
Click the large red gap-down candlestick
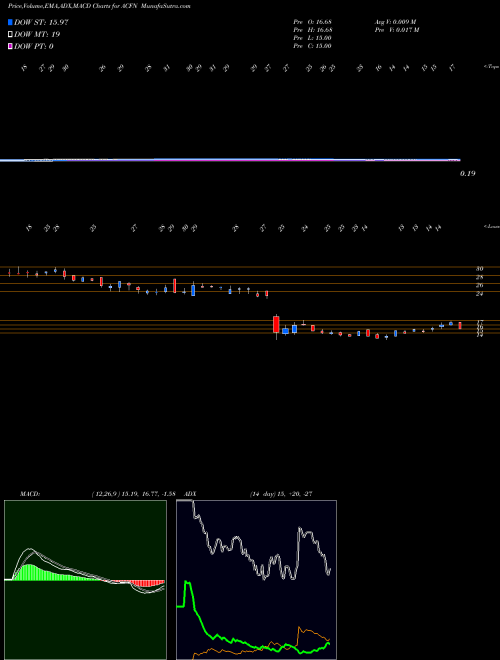[x=276, y=325]
